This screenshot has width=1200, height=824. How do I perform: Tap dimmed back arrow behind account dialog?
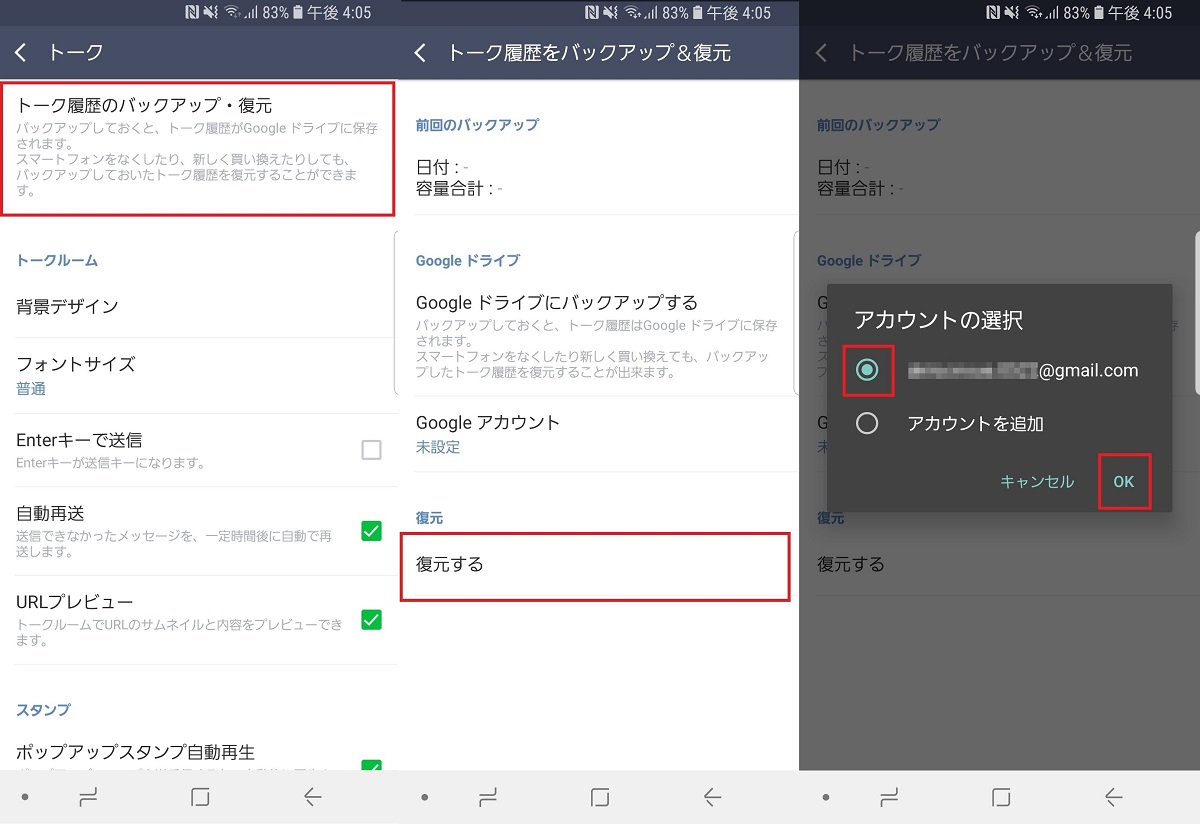[x=821, y=52]
